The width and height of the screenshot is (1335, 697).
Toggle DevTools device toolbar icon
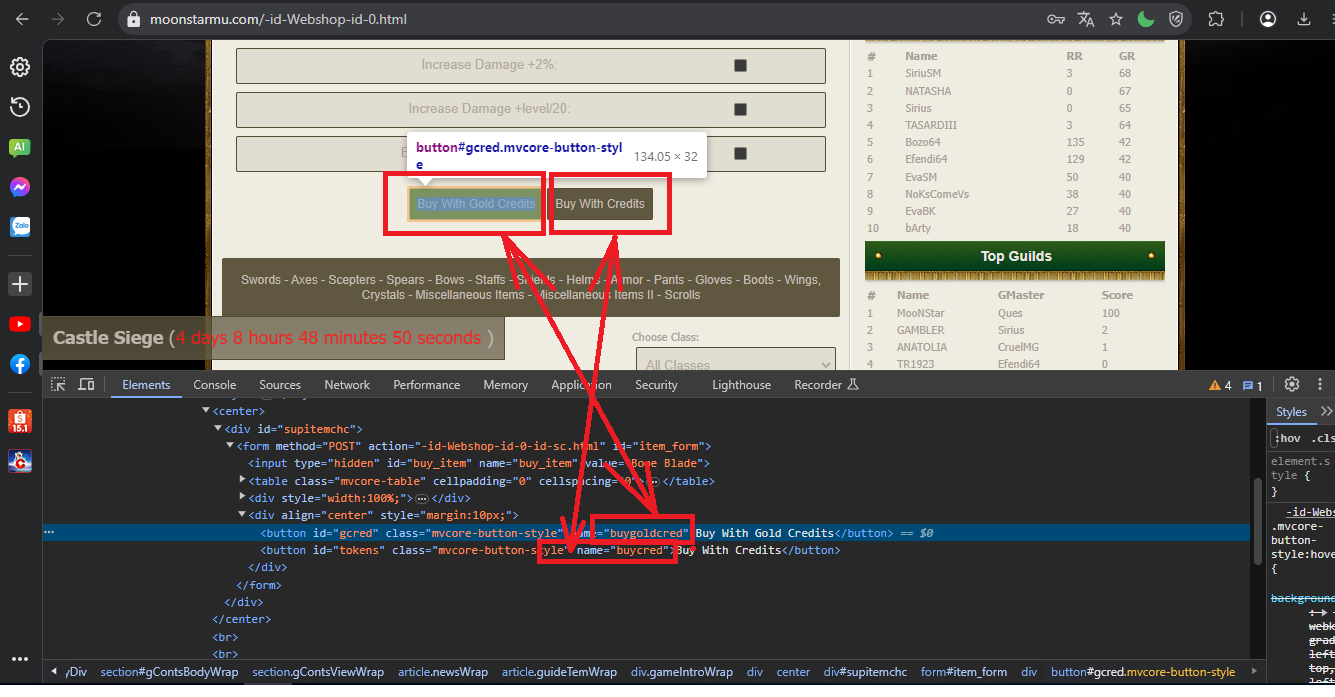(86, 384)
